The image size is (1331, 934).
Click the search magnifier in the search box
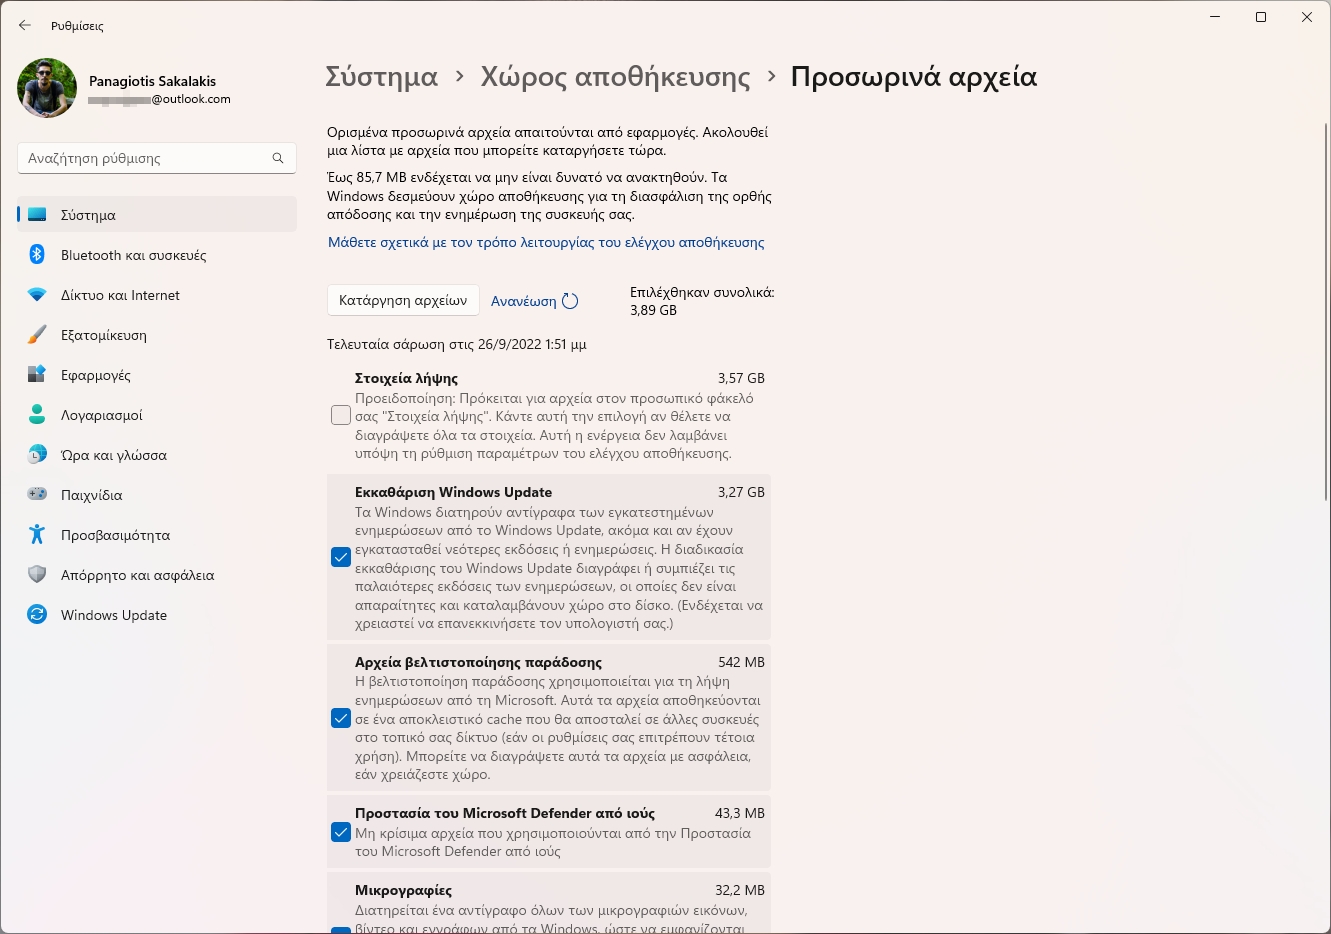point(277,158)
